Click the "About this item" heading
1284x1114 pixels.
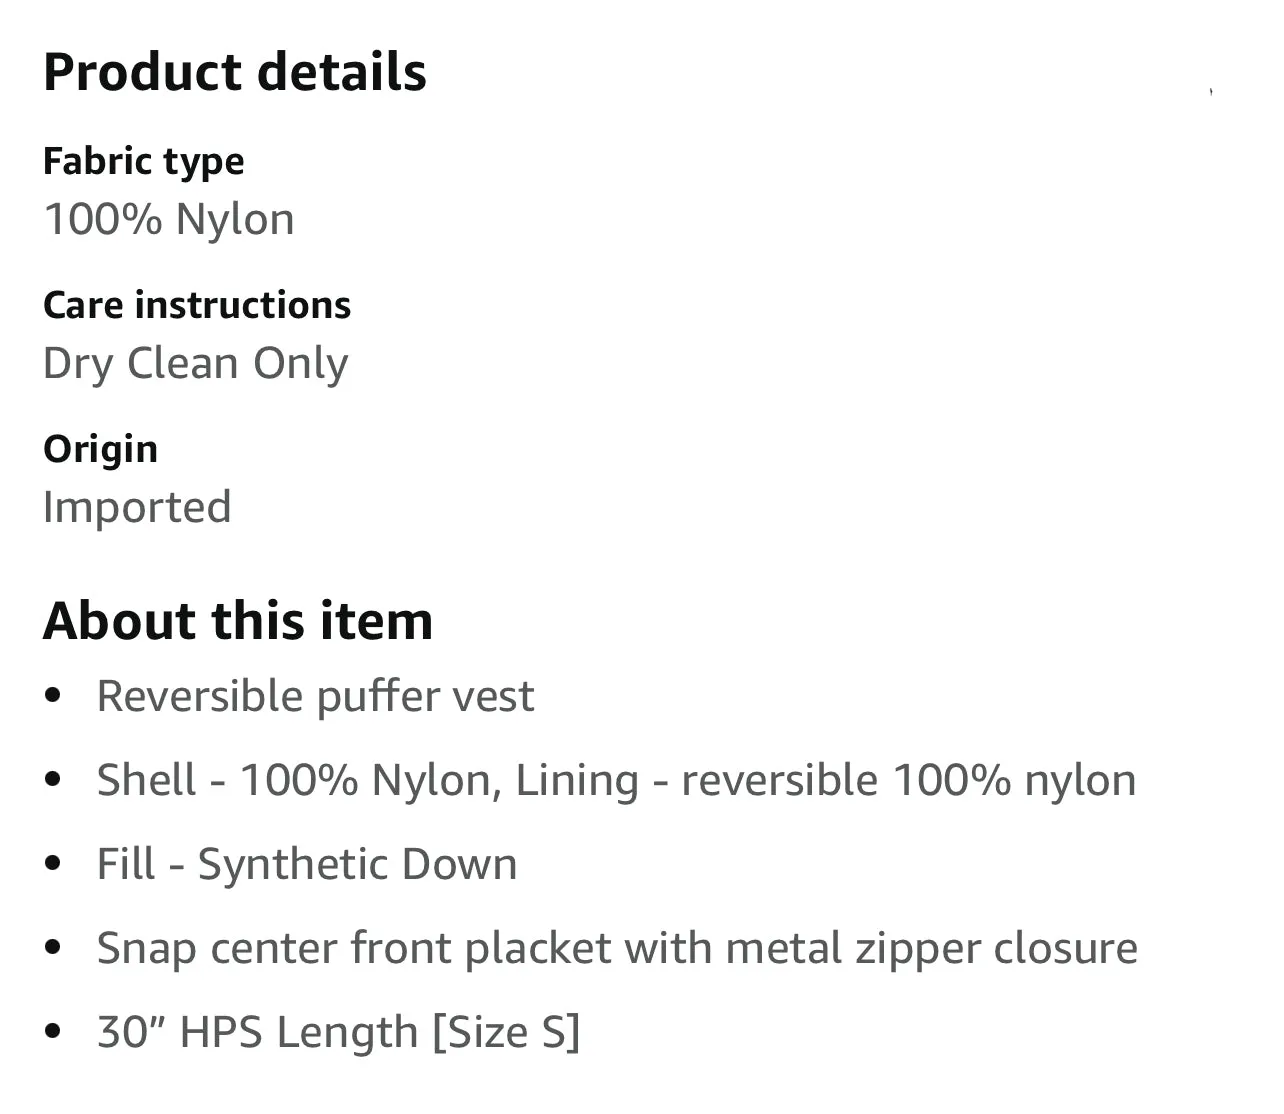[238, 621]
